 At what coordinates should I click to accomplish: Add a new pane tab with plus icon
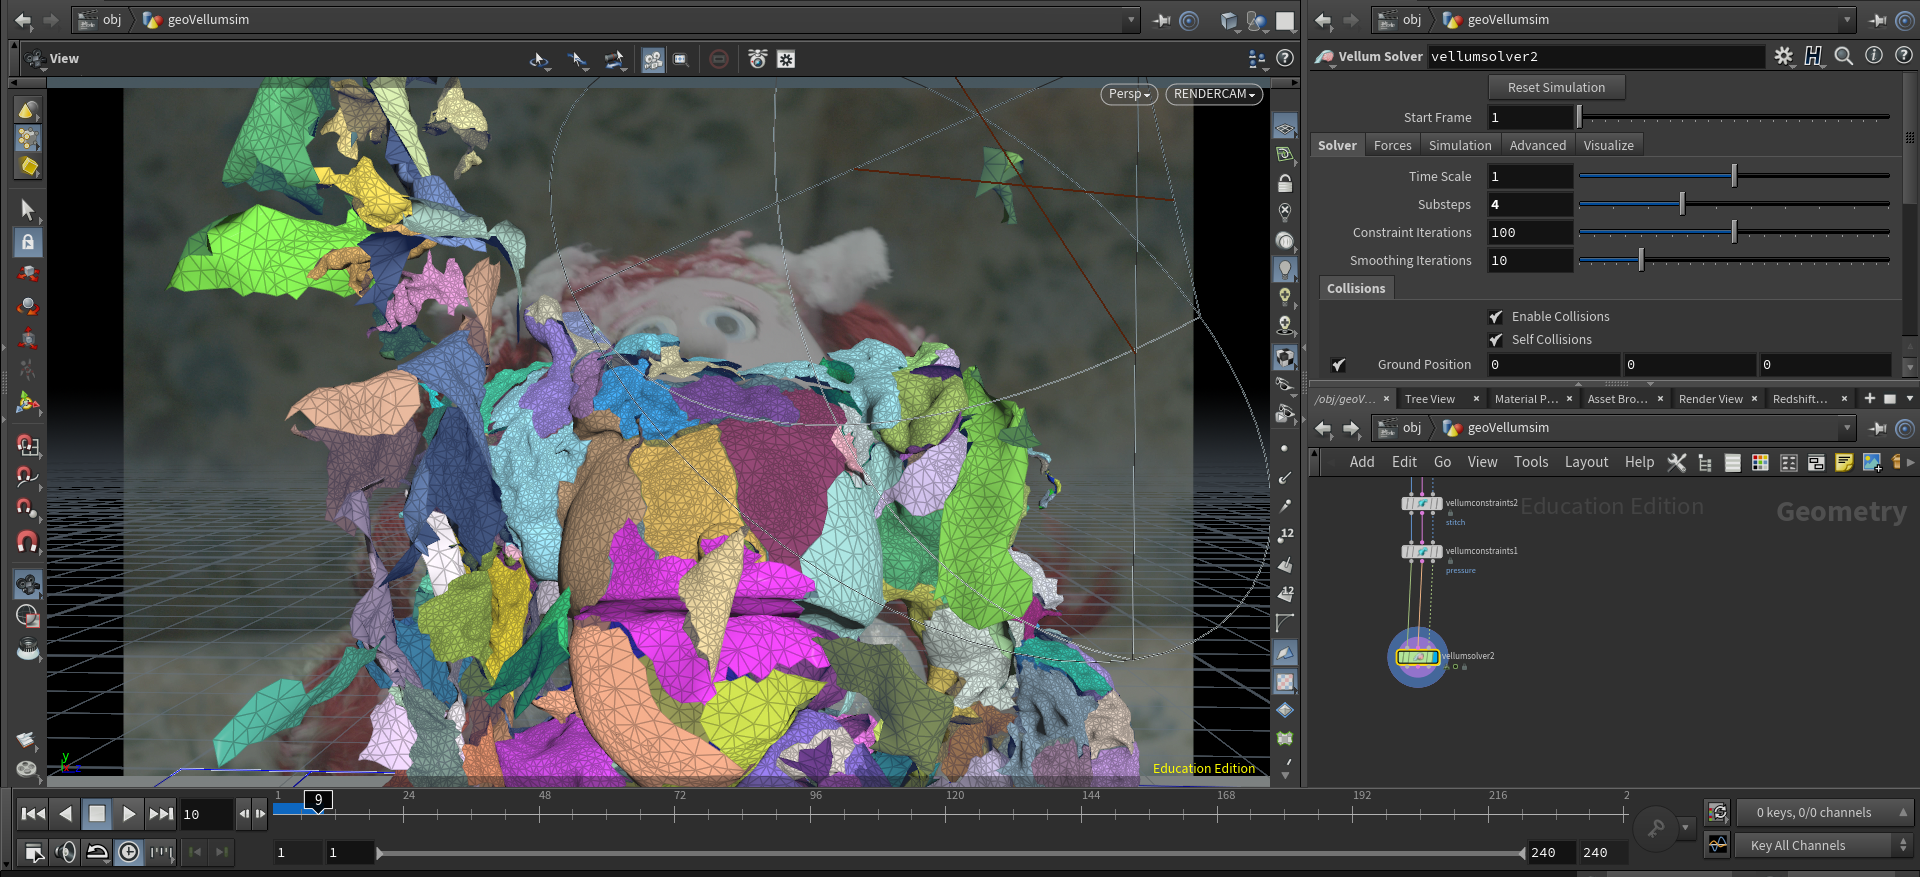pyautogui.click(x=1869, y=399)
